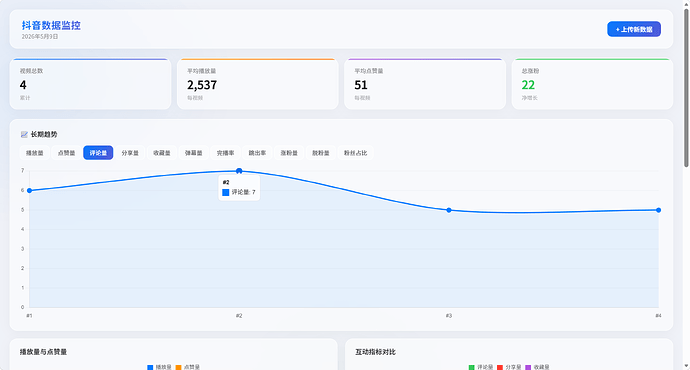Select the 完播率 tab
The image size is (690, 370).
[x=225, y=153]
